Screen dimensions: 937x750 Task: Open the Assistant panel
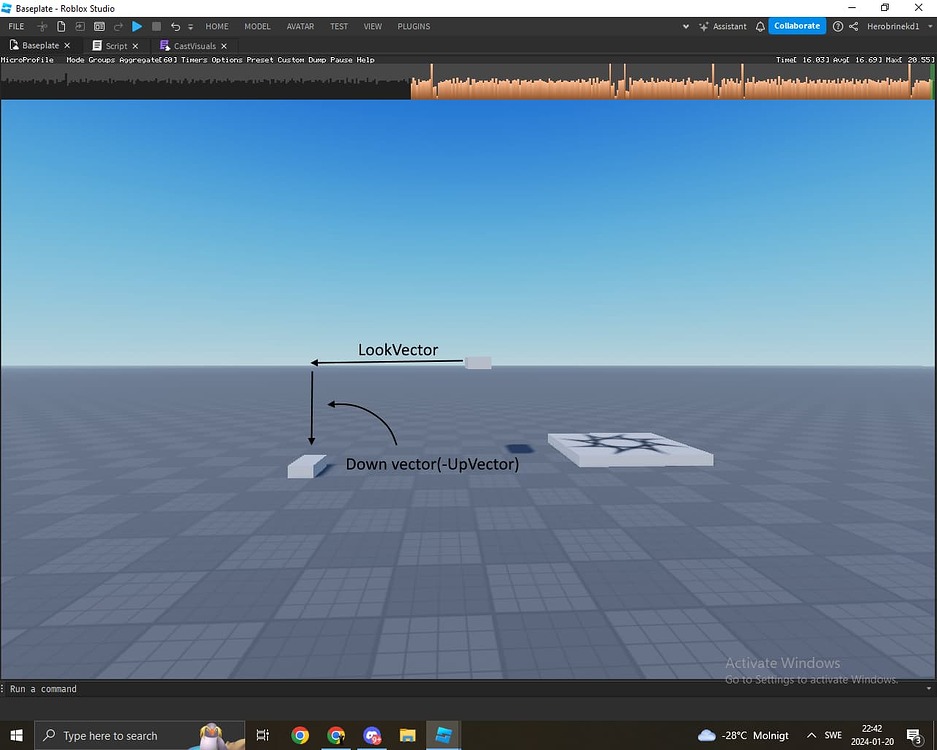coord(723,26)
